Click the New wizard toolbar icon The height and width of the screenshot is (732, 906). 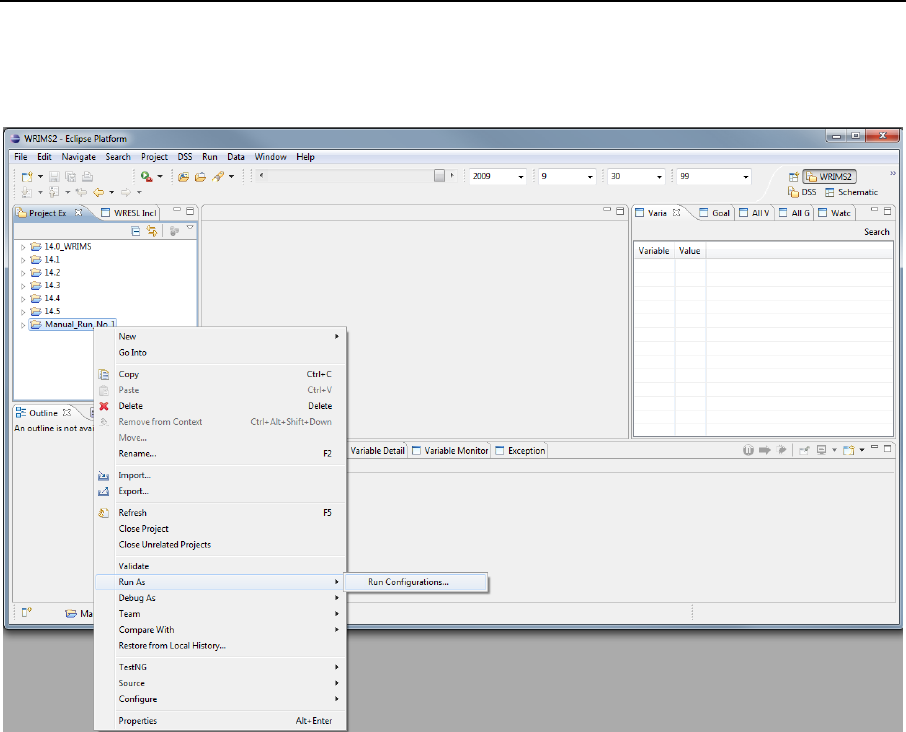pyautogui.click(x=27, y=177)
